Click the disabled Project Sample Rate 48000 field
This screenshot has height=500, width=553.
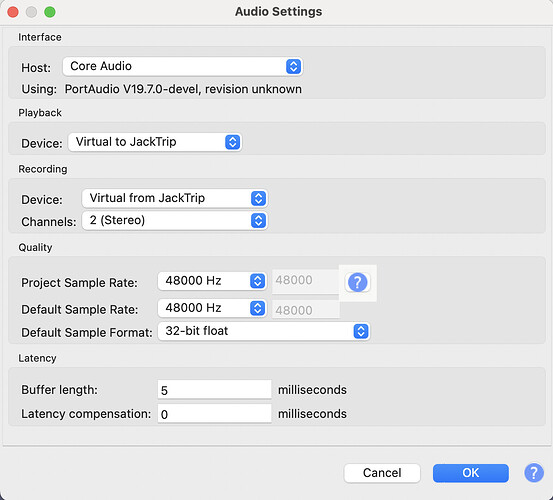point(305,281)
